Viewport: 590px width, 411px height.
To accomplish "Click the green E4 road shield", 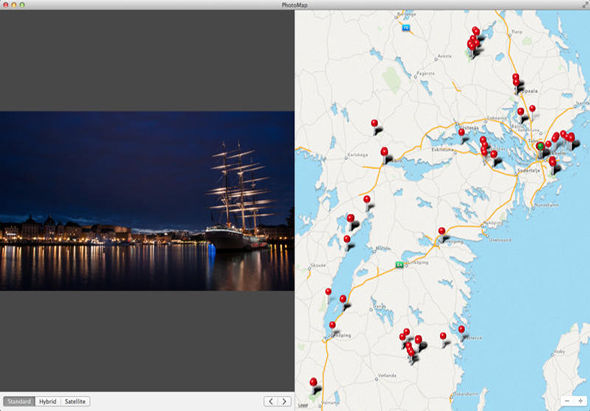I will click(x=400, y=265).
